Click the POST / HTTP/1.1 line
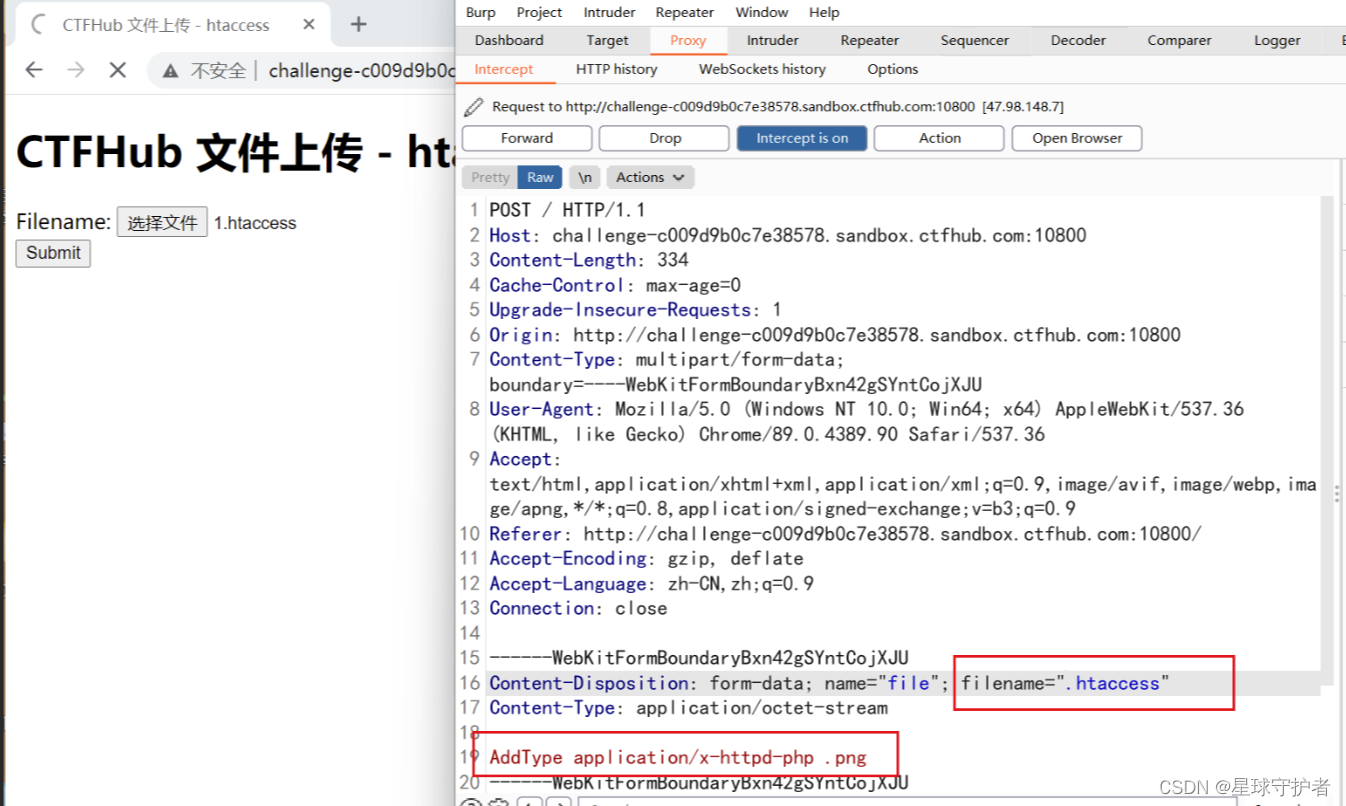1346x806 pixels. click(x=567, y=210)
